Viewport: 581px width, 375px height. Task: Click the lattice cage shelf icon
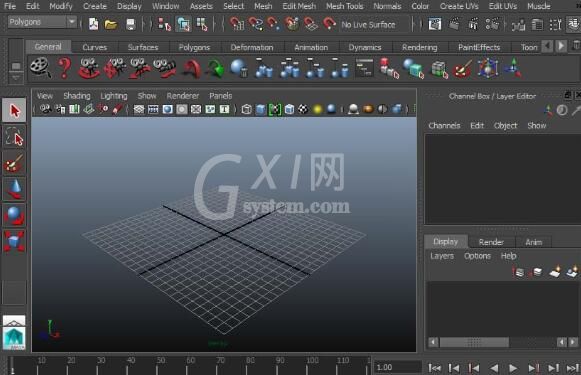click(487, 68)
